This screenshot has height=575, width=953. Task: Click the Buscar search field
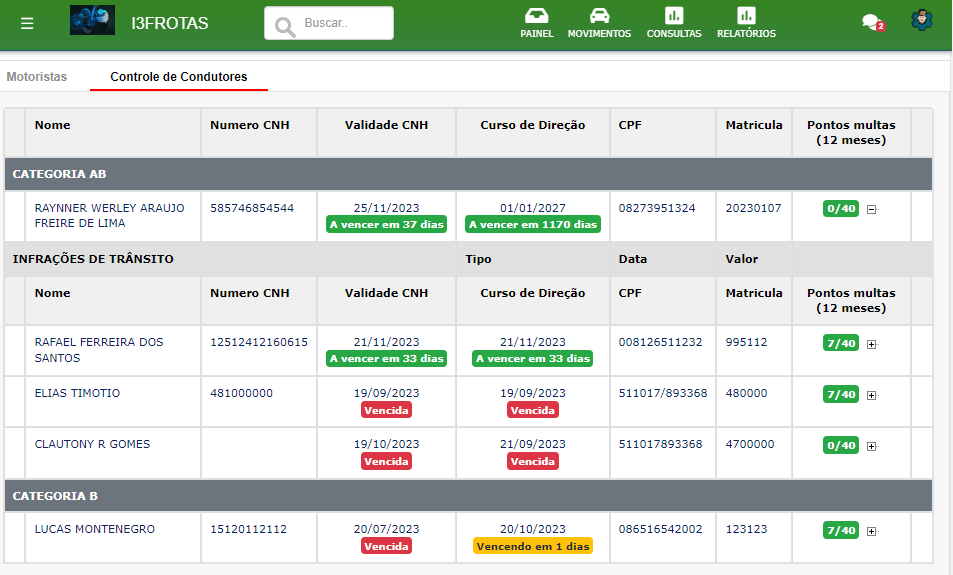tap(329, 23)
